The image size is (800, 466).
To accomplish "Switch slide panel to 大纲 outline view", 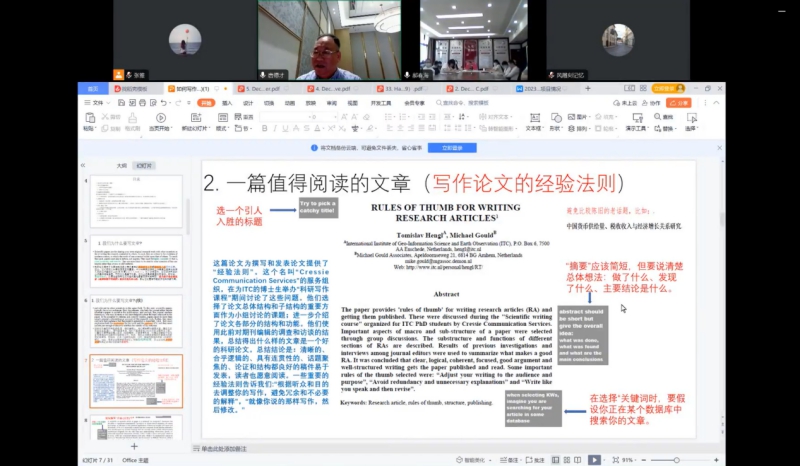I will point(121,165).
